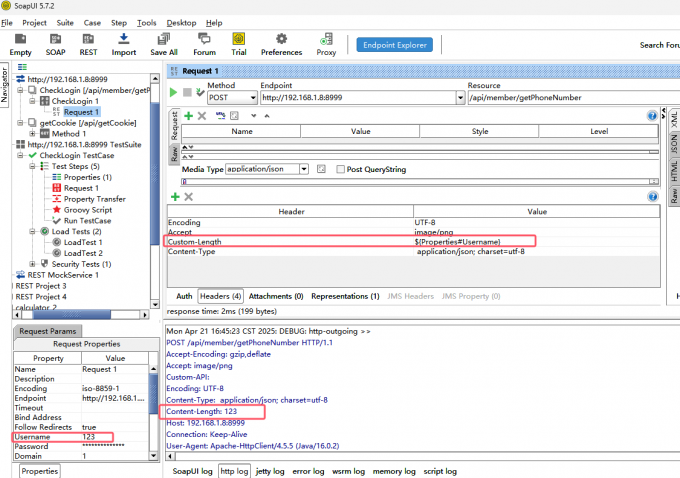Open the Help menu
This screenshot has height=478, width=680.
click(214, 23)
